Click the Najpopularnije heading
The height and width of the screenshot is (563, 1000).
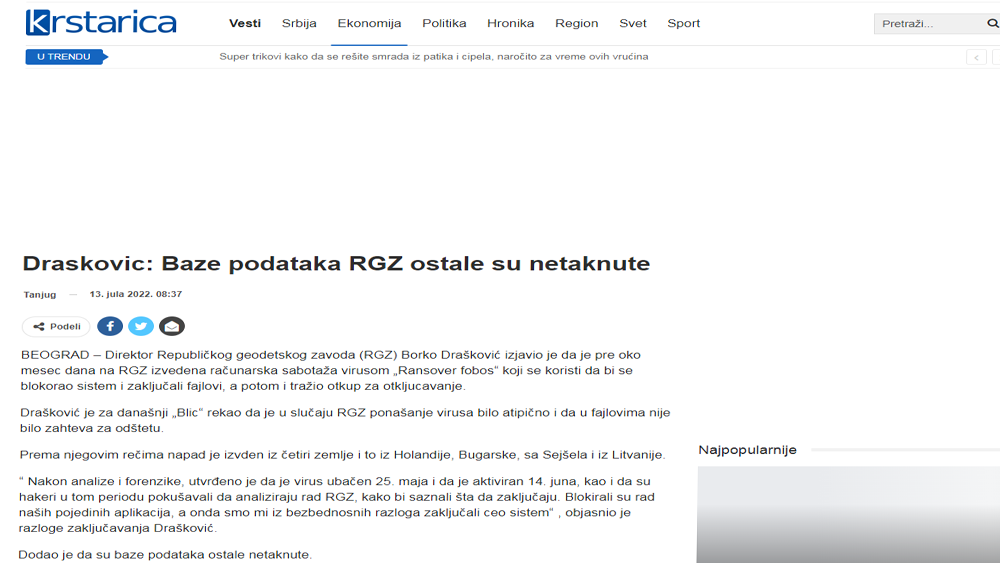click(747, 450)
